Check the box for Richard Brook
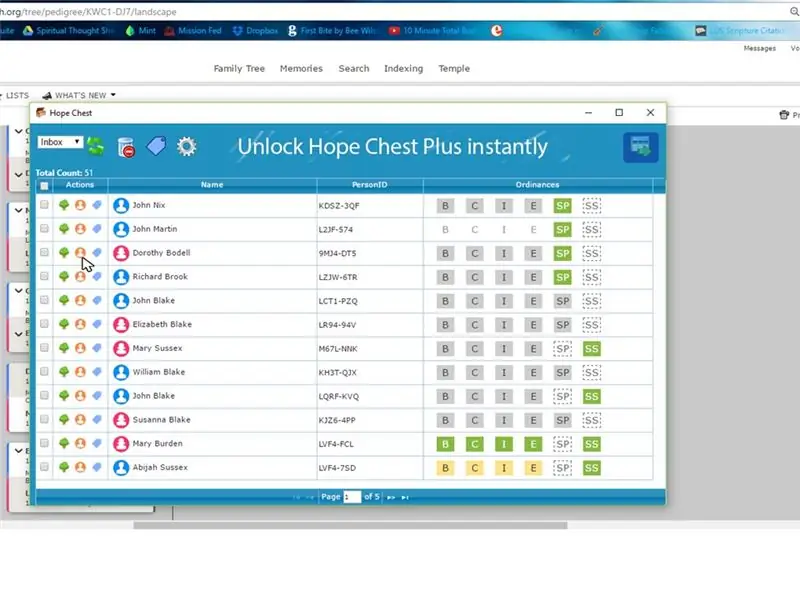800x600 pixels. click(x=44, y=276)
